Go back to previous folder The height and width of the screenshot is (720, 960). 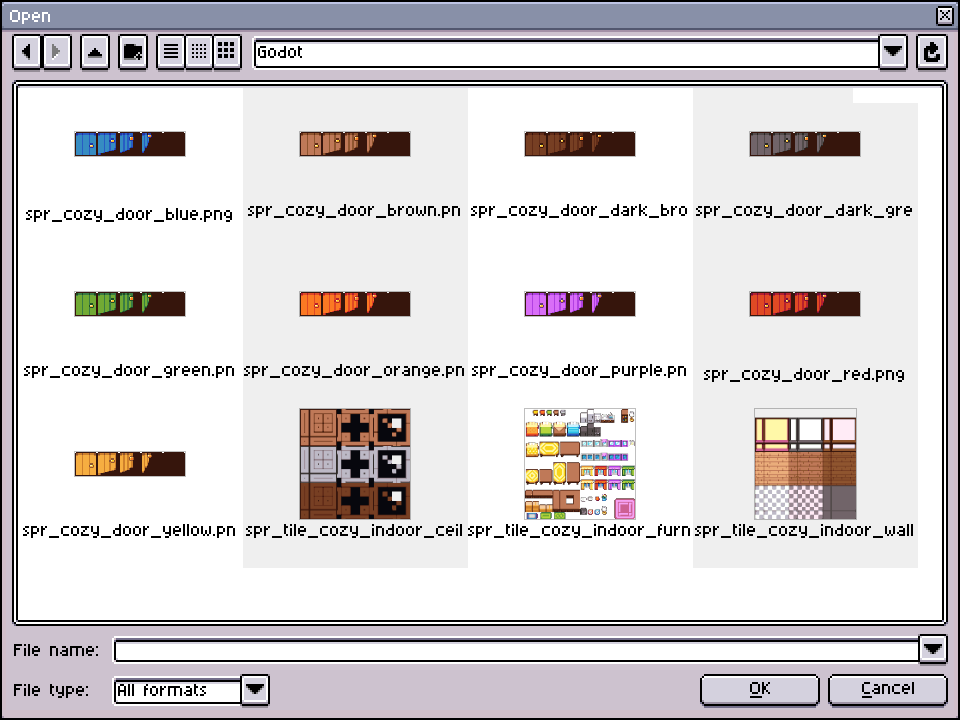[27, 52]
